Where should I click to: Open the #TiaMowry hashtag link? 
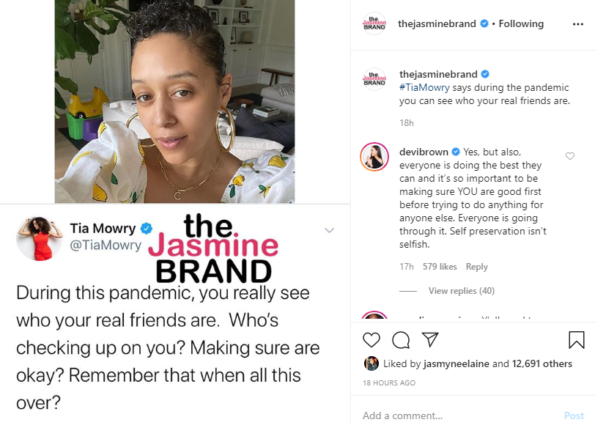pos(424,87)
